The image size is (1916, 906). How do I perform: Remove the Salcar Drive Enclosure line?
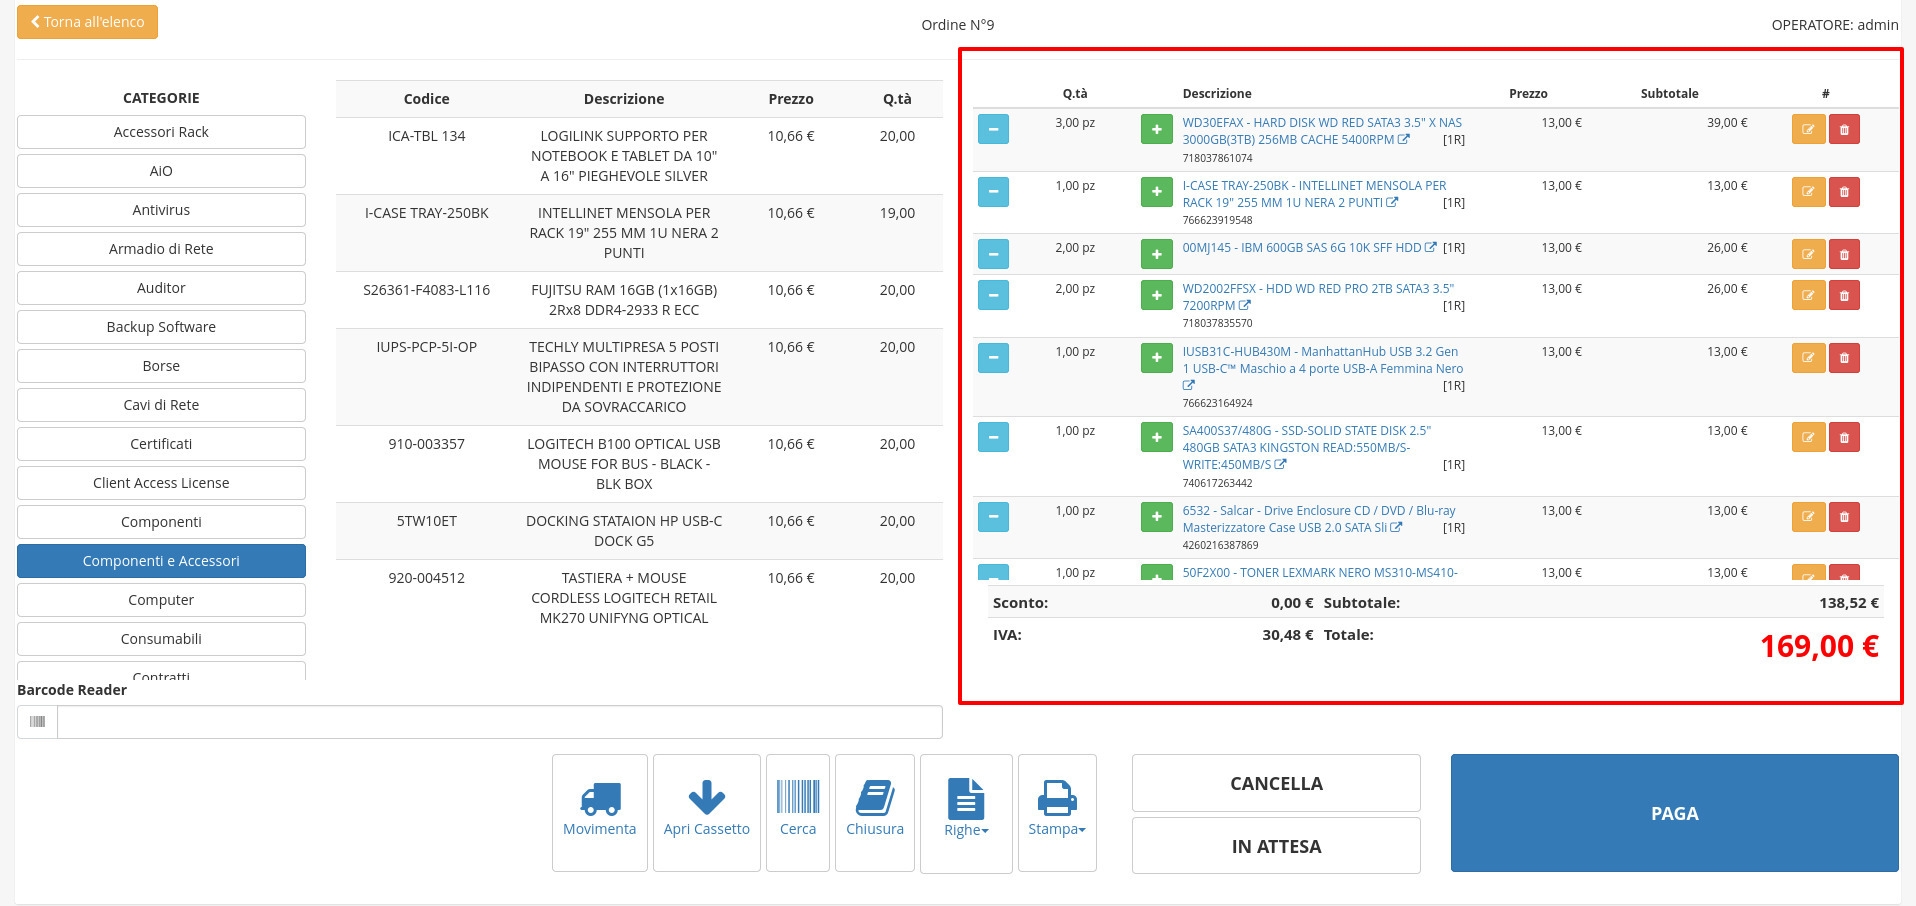1844,517
